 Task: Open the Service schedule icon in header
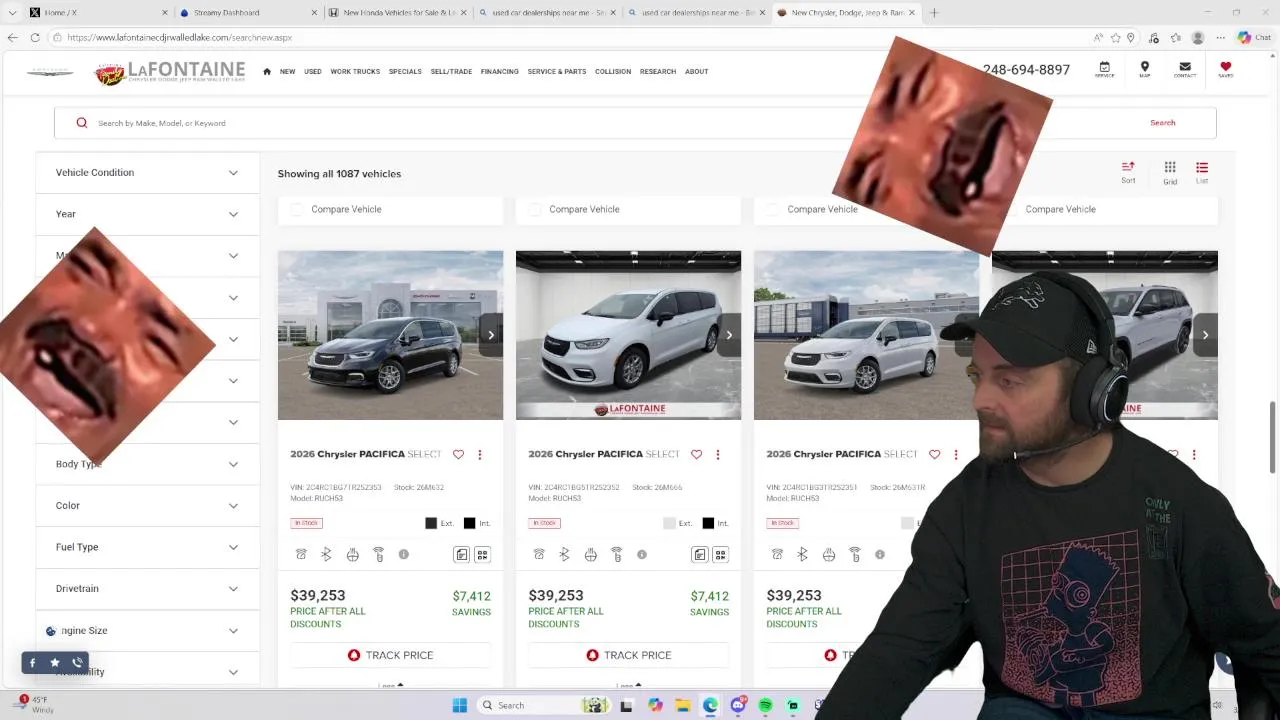coord(1104,69)
